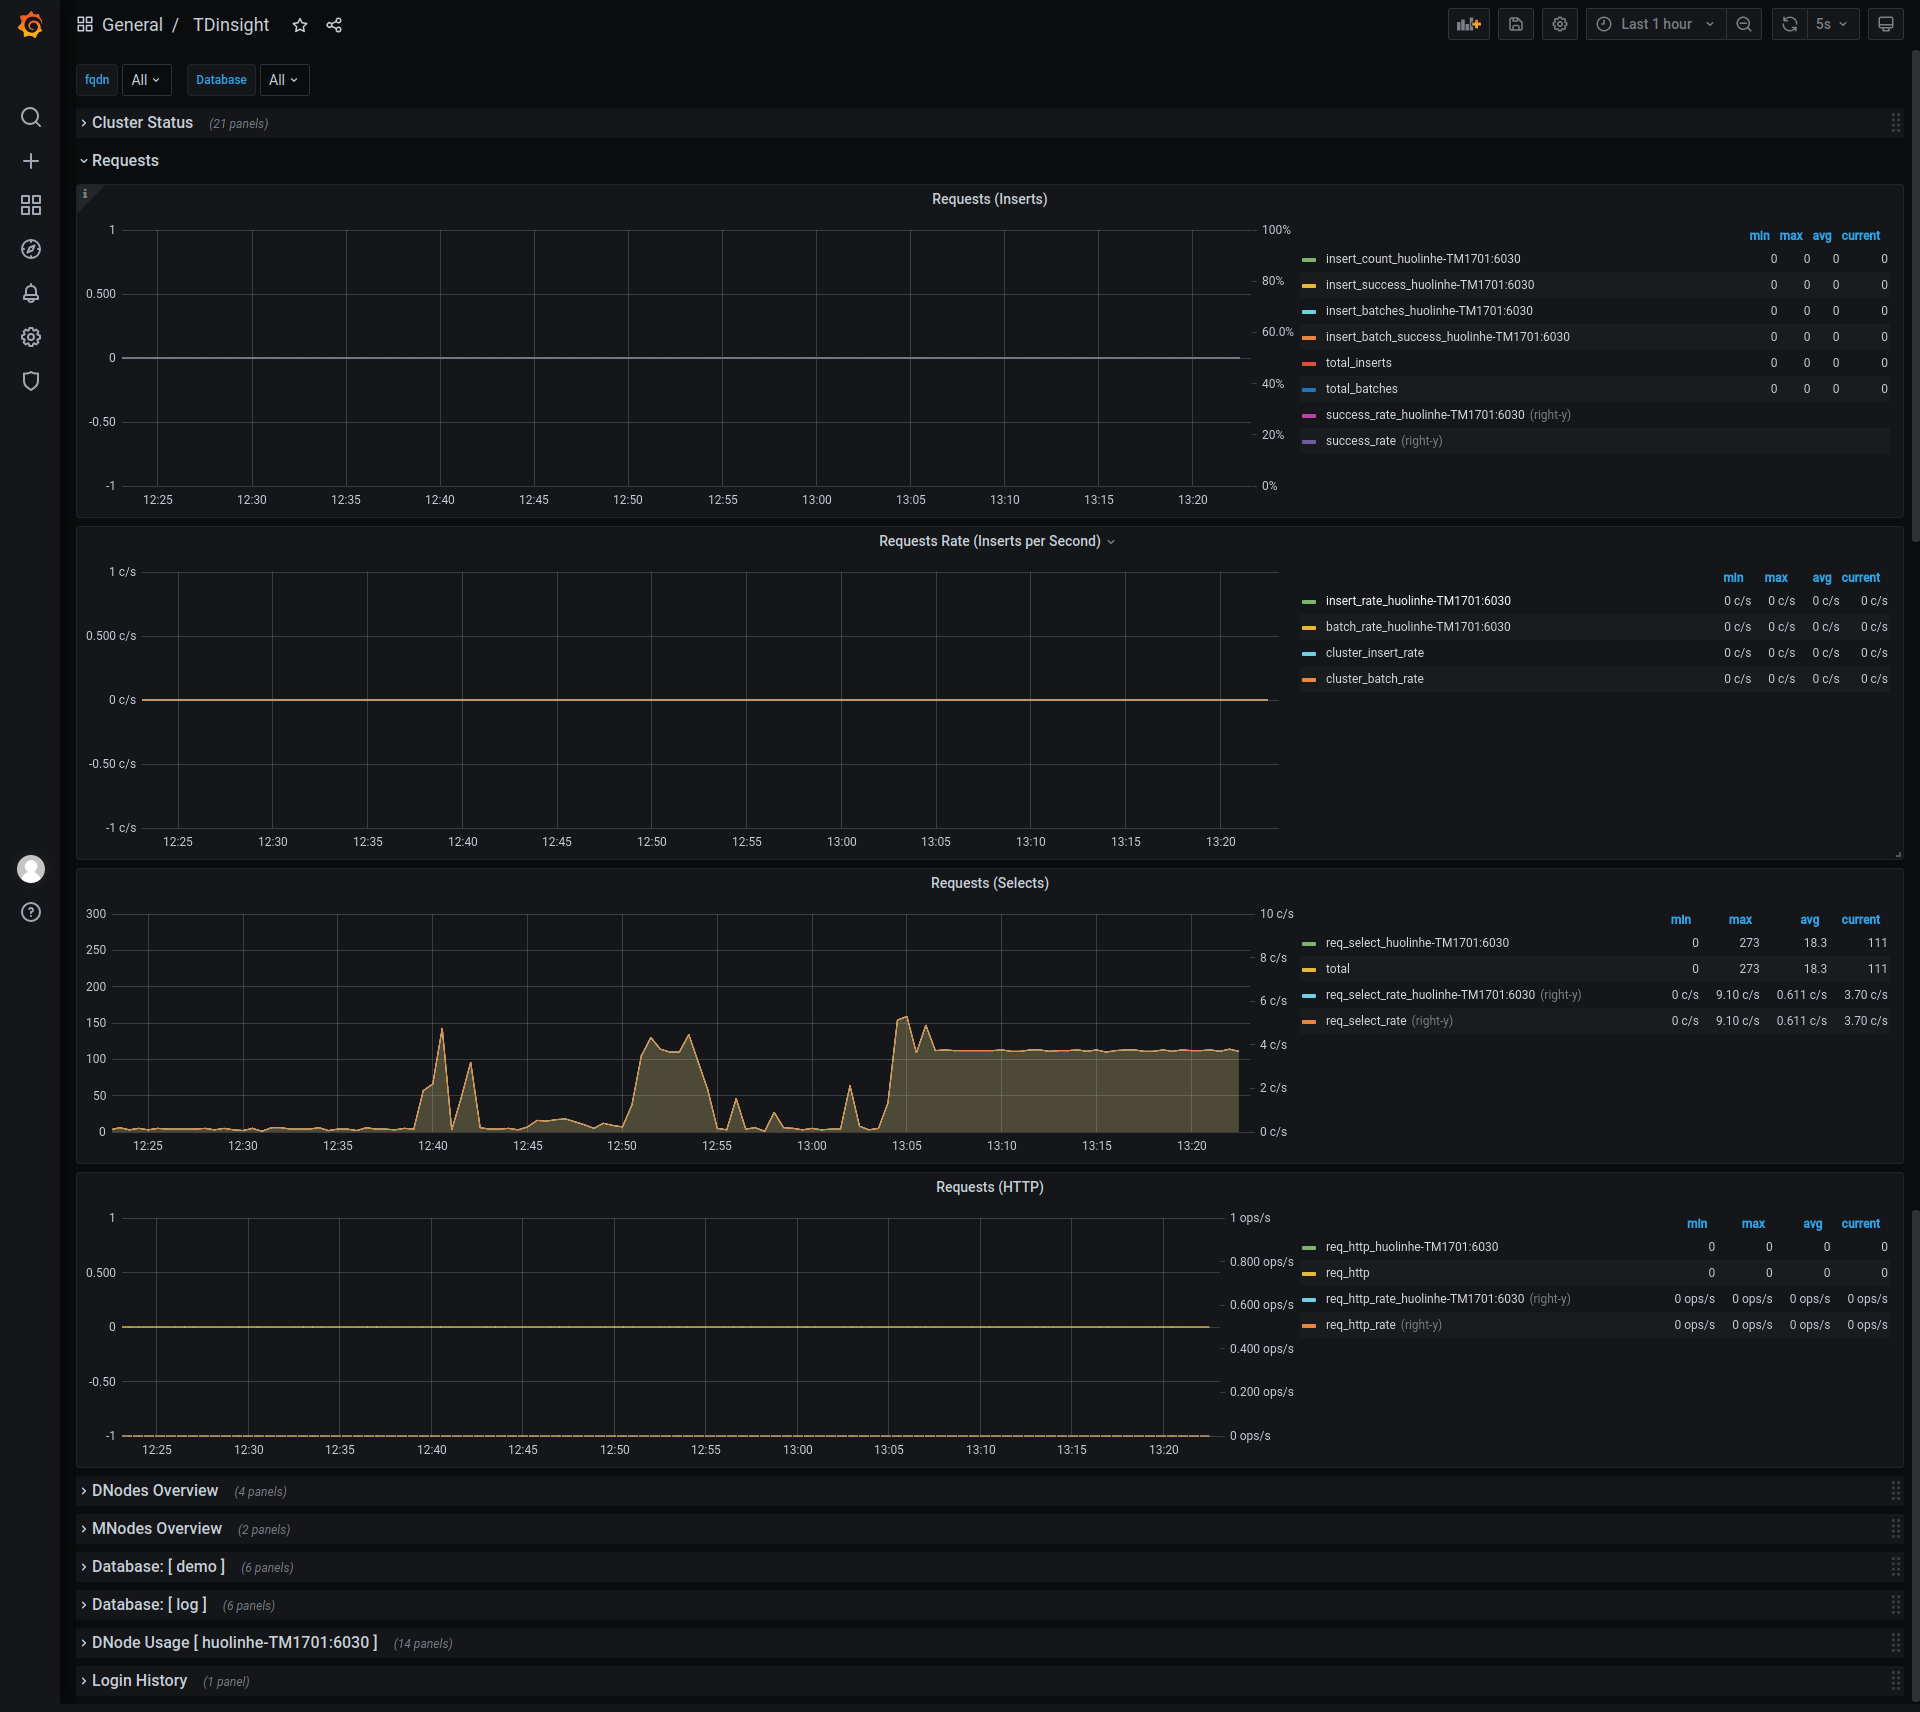Click the total_batches legend color swatch
The image size is (1920, 1712).
tap(1308, 389)
